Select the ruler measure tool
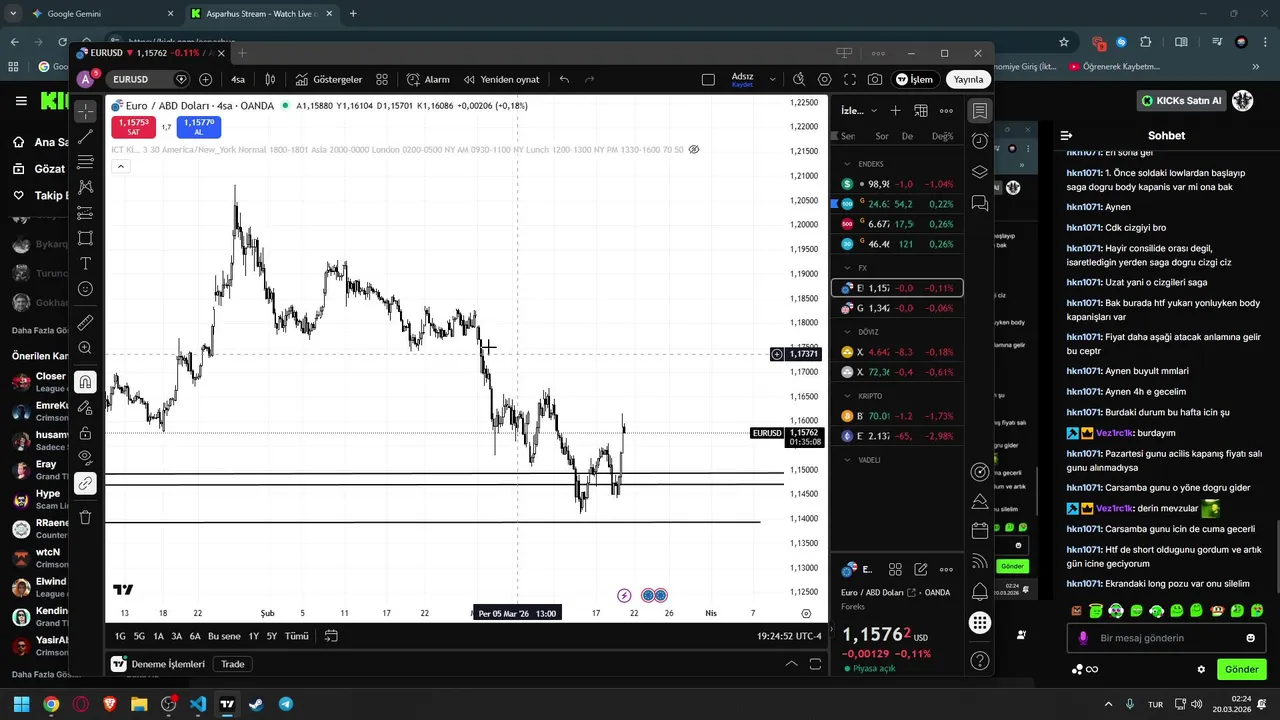1280x720 pixels. point(85,323)
